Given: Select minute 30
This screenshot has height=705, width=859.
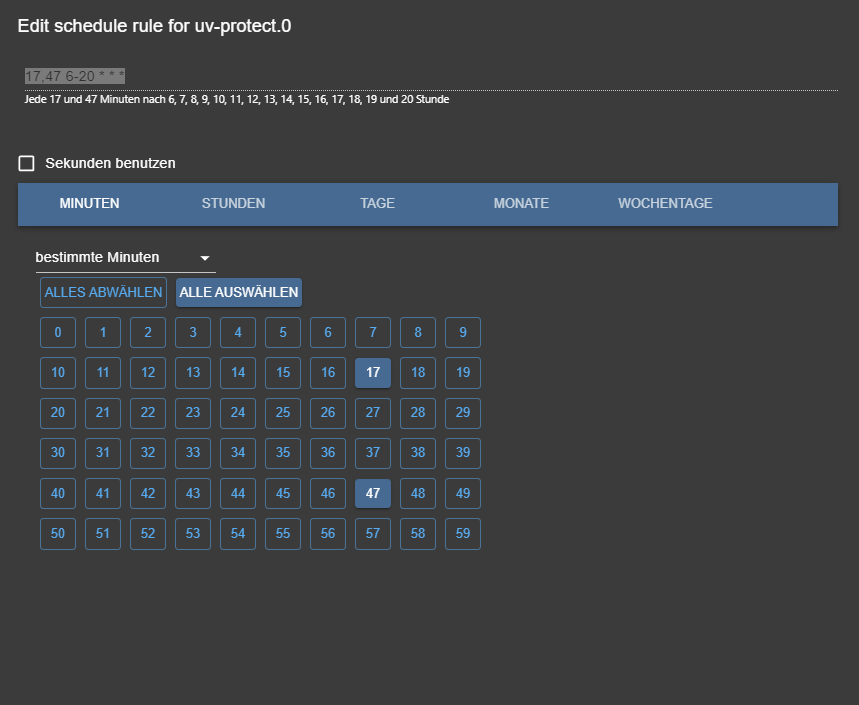Looking at the screenshot, I should [x=58, y=453].
